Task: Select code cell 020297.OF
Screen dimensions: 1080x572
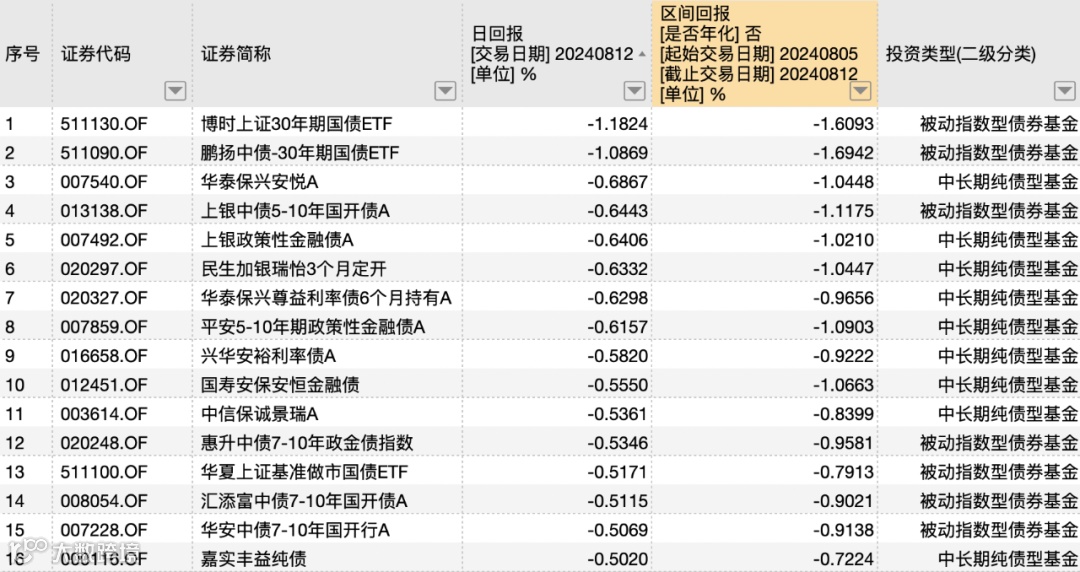Action: click(104, 269)
